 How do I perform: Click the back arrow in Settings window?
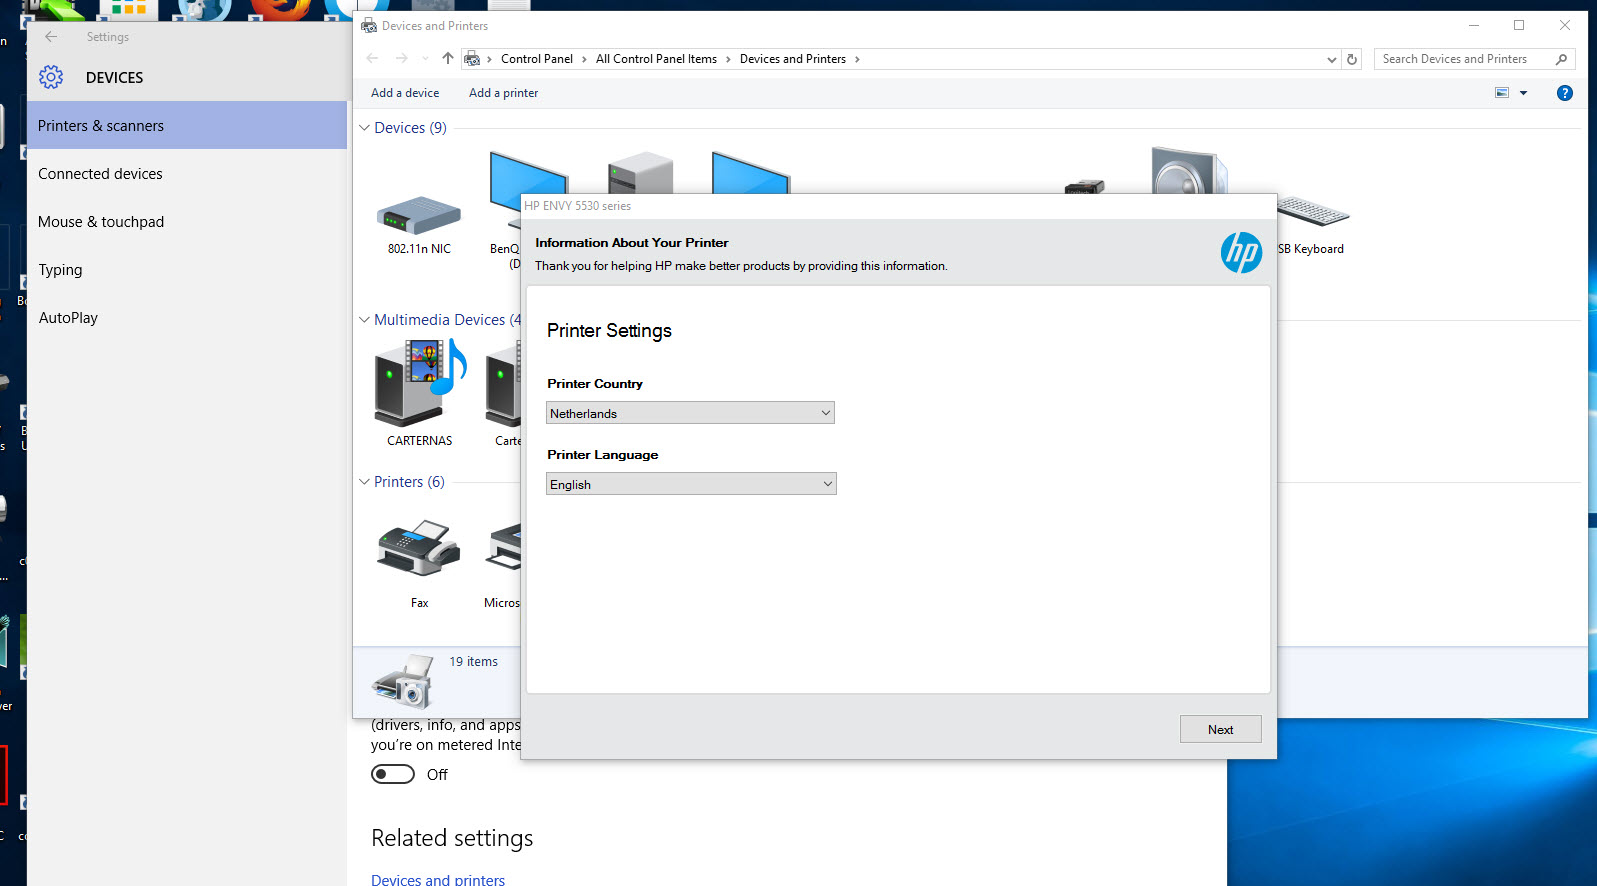pos(51,37)
